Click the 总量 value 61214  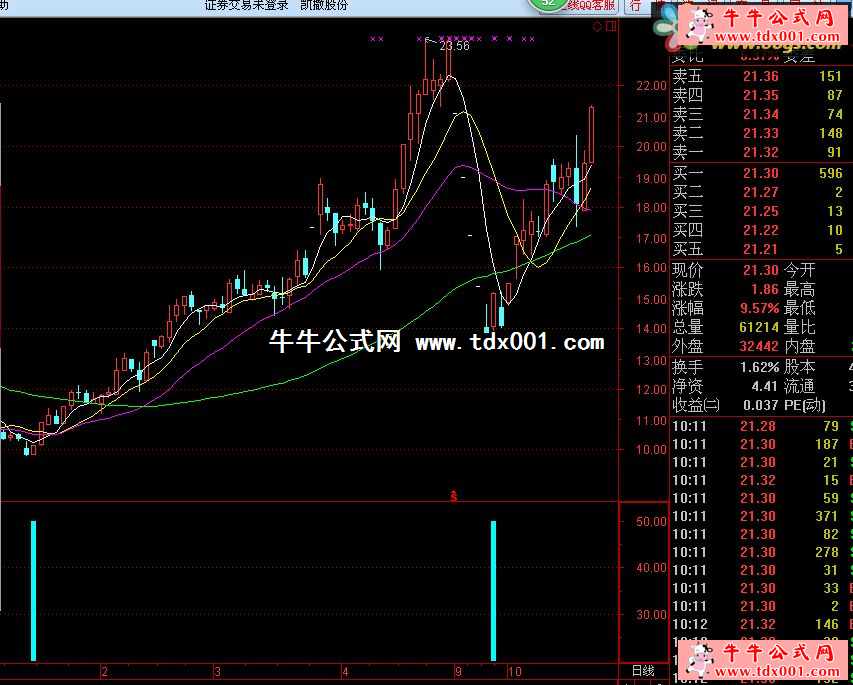759,327
